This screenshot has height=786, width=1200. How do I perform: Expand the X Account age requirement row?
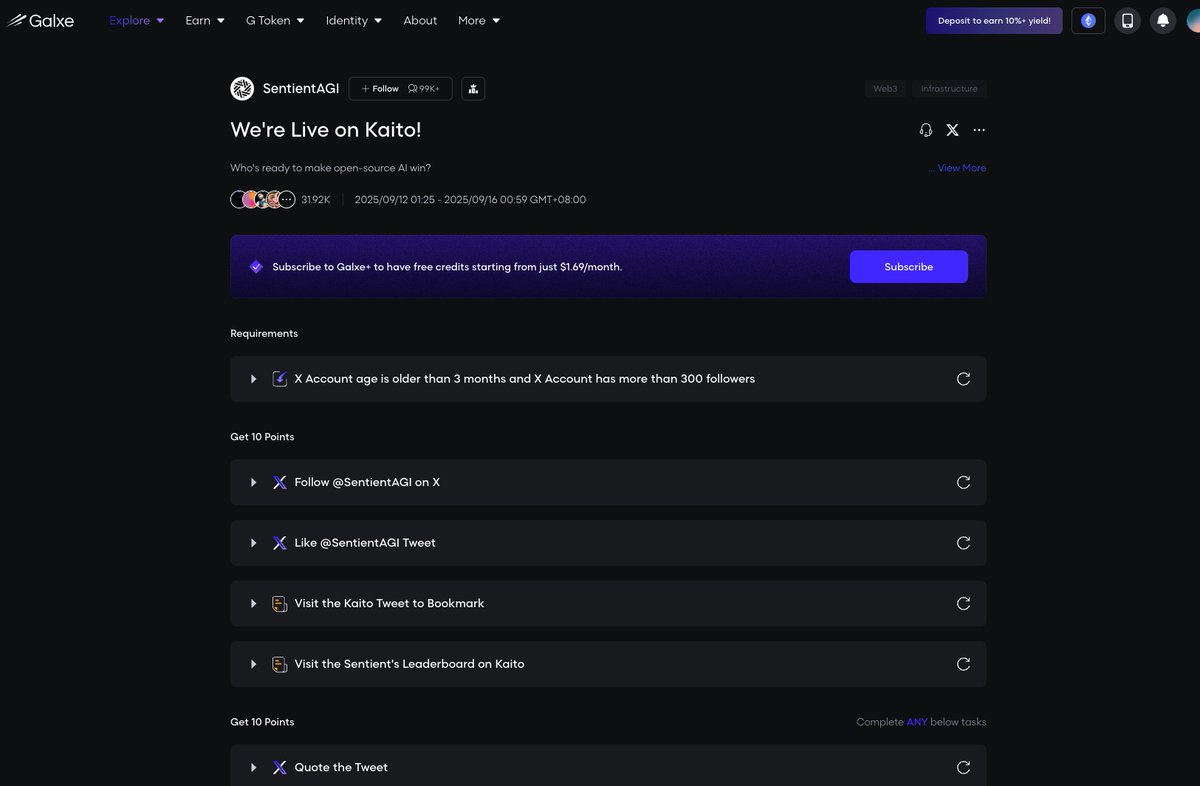(x=608, y=379)
